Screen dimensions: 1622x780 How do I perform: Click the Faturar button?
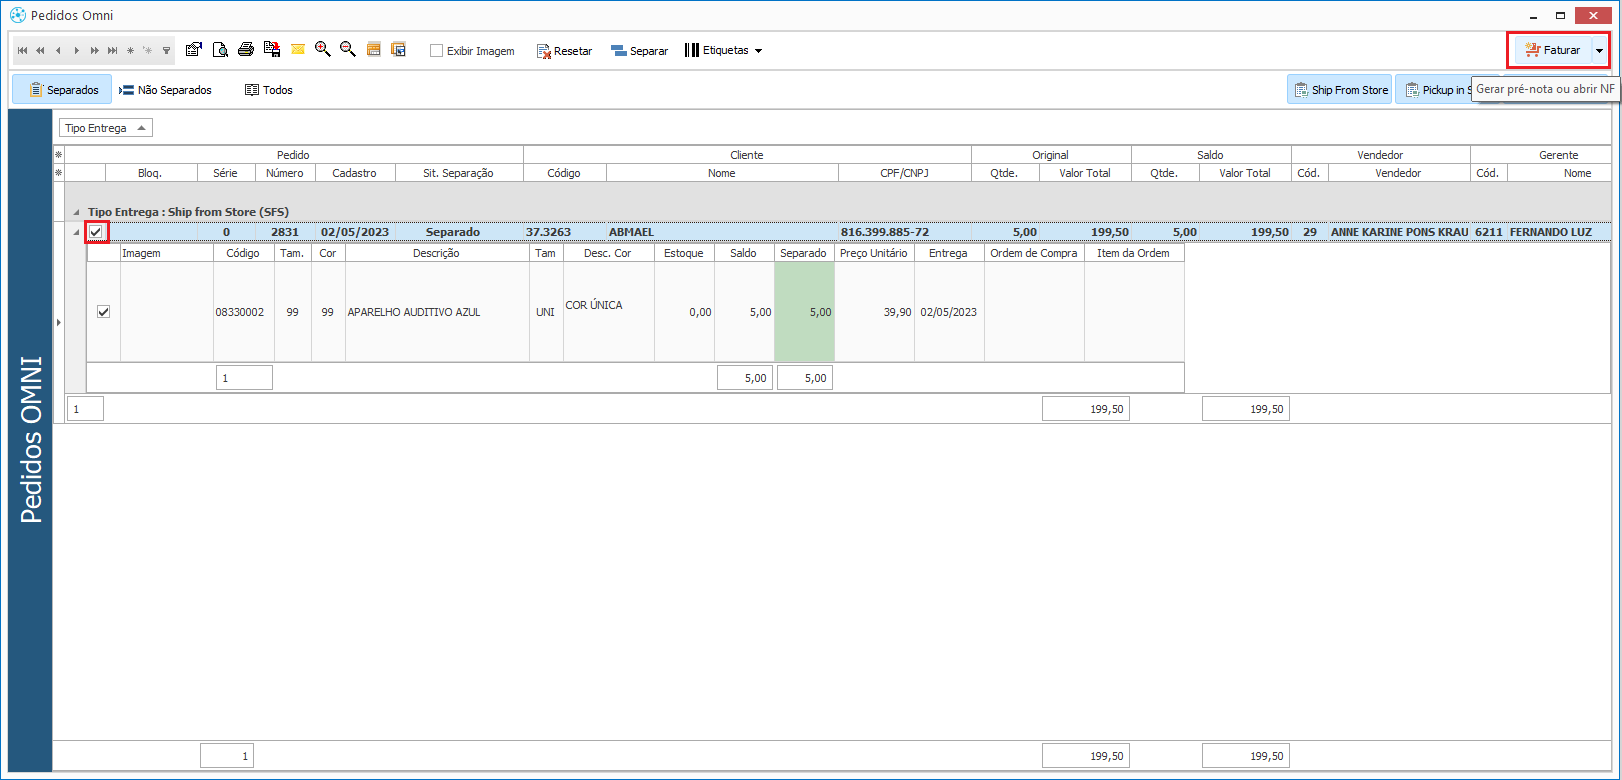point(1553,50)
